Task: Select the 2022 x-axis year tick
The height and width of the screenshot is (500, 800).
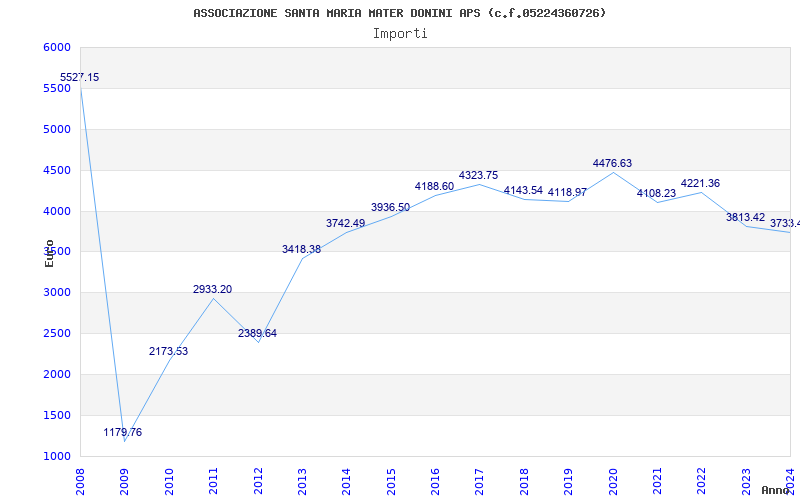Action: click(x=702, y=482)
